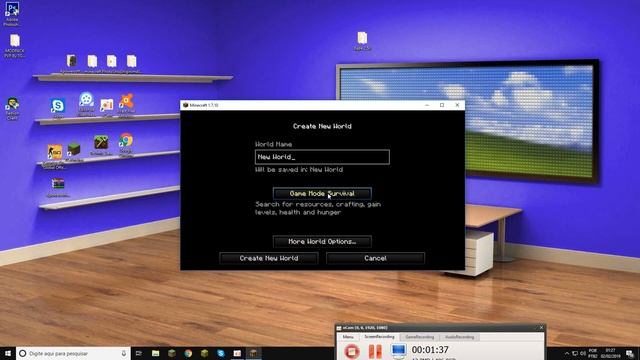Open File Explorer from the taskbar
640x360 pixels.
coord(156,353)
